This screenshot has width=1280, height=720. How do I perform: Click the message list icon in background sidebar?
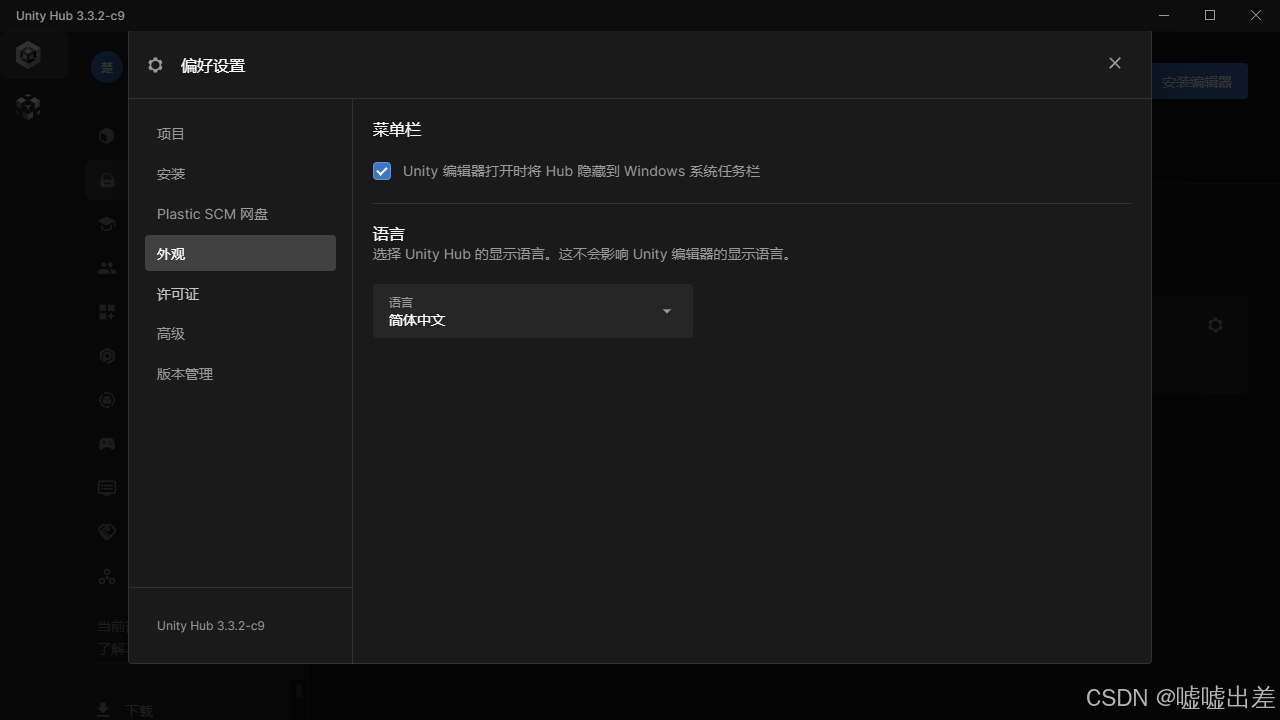point(107,488)
